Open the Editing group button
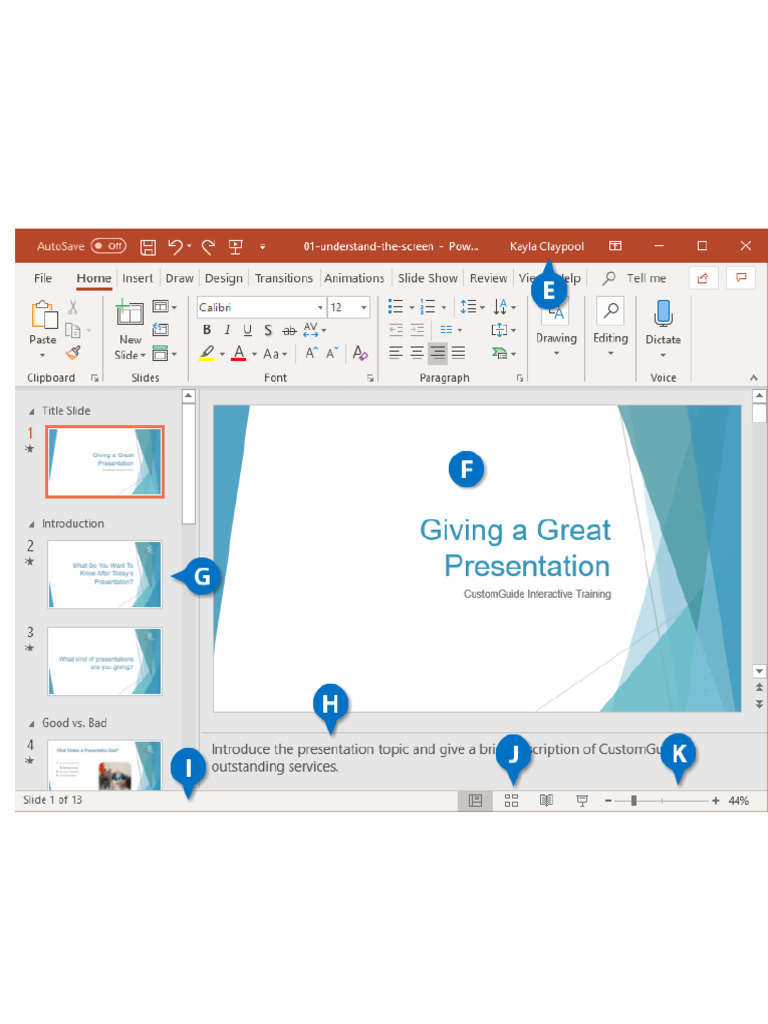 [611, 328]
